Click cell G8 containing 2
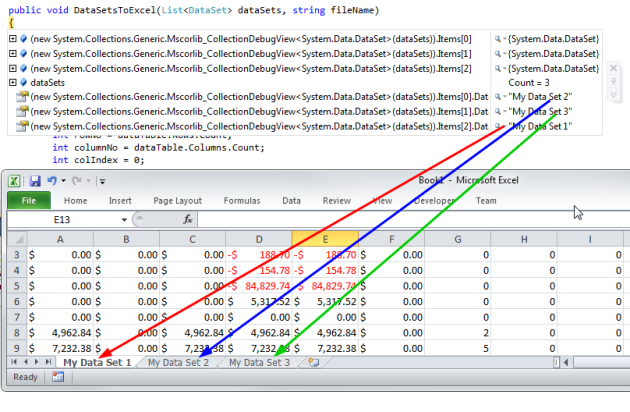 tap(458, 333)
